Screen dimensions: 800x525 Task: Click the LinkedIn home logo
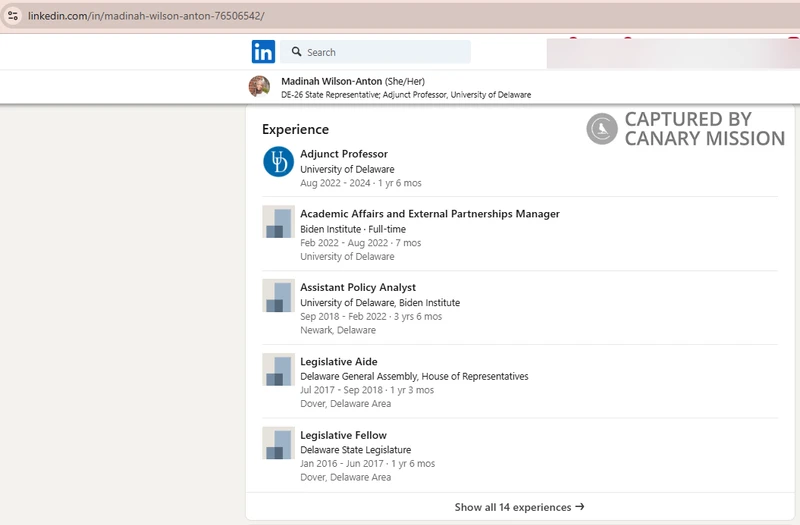[x=263, y=52]
